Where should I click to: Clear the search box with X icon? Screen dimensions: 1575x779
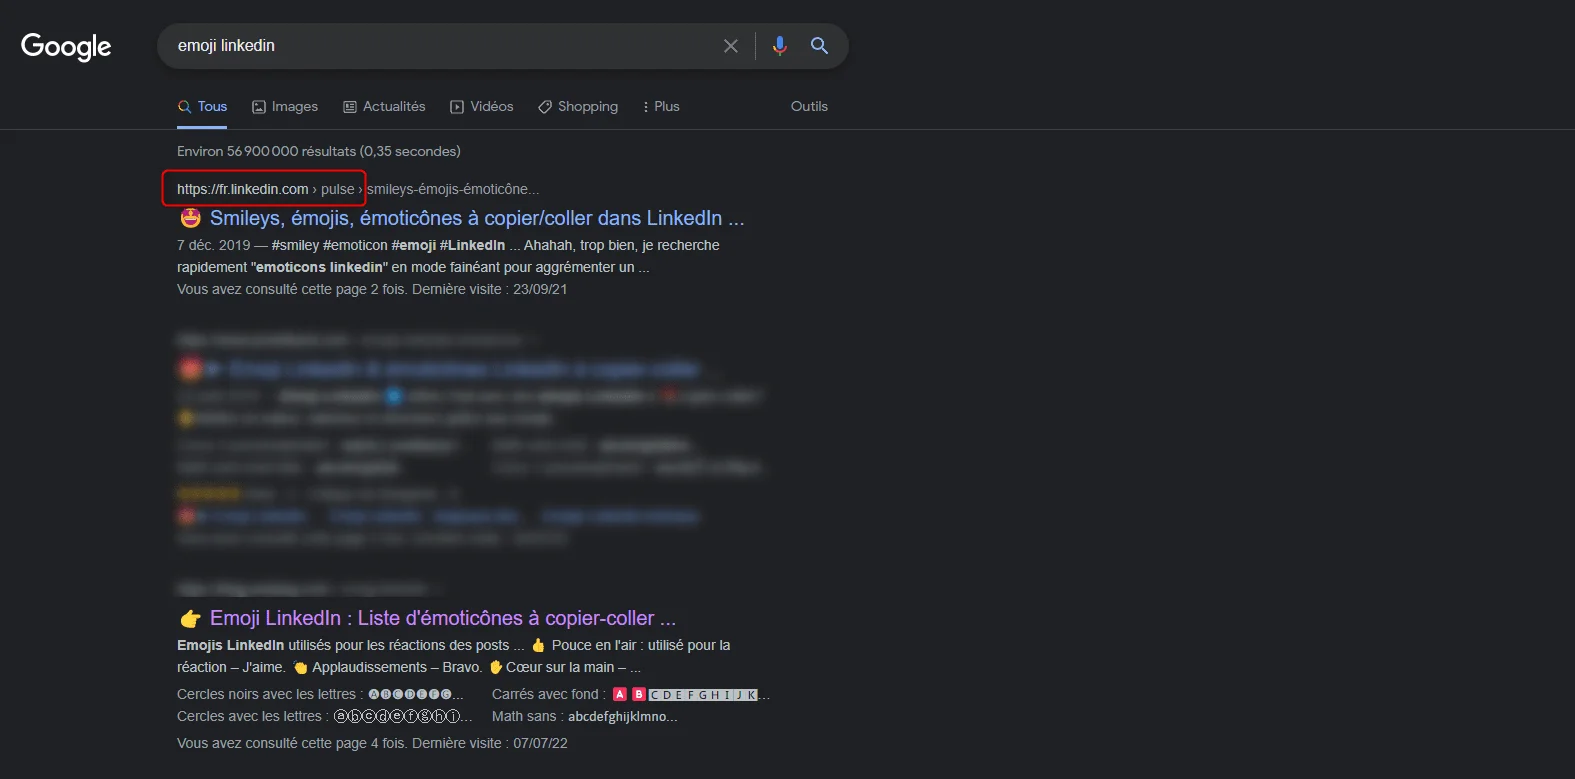[731, 46]
